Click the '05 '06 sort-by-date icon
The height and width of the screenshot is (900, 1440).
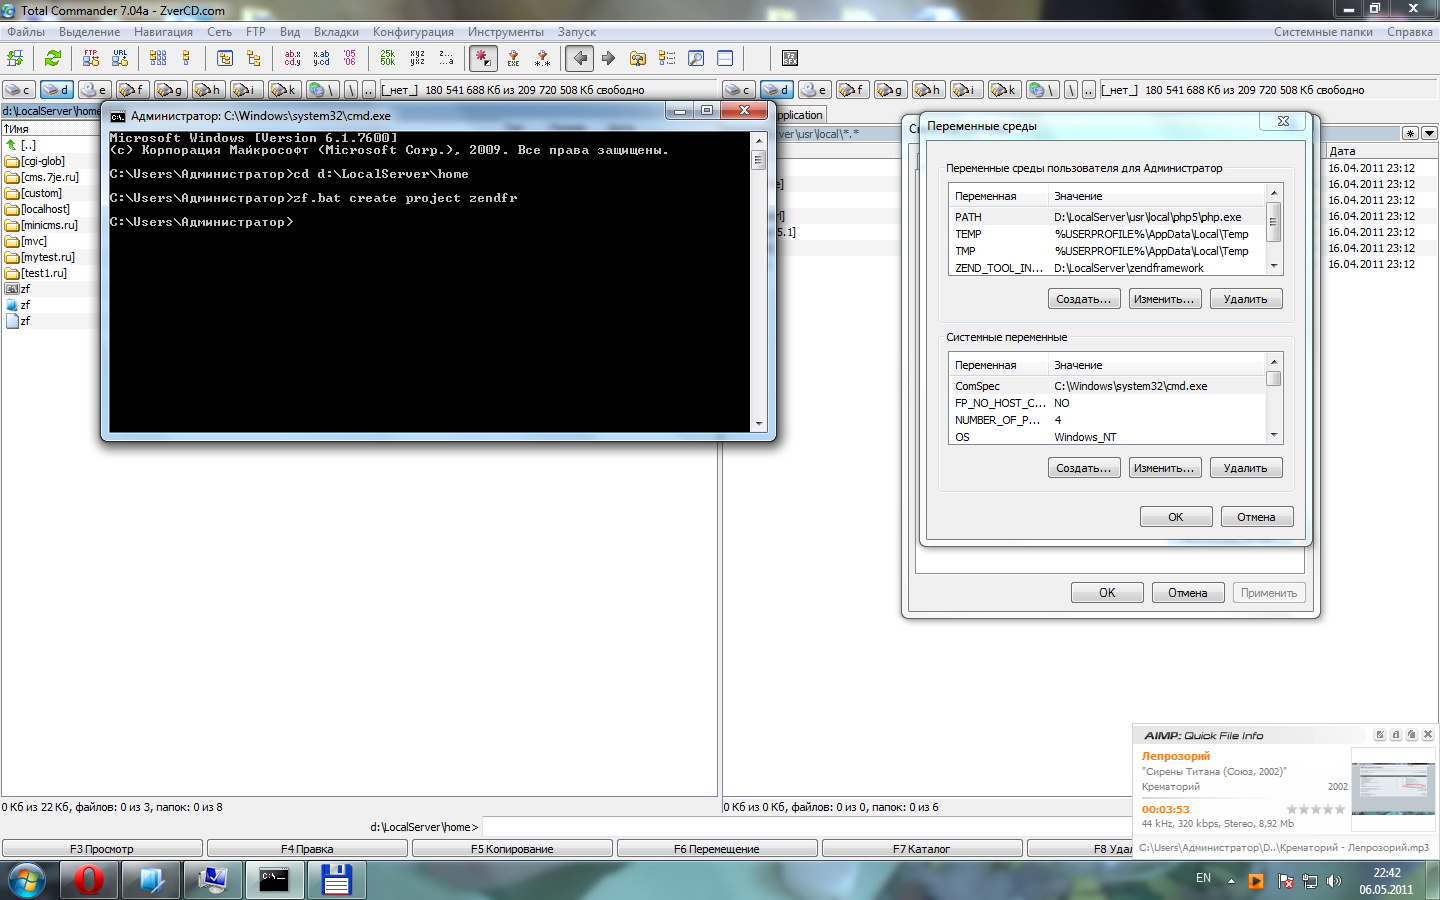(350, 58)
